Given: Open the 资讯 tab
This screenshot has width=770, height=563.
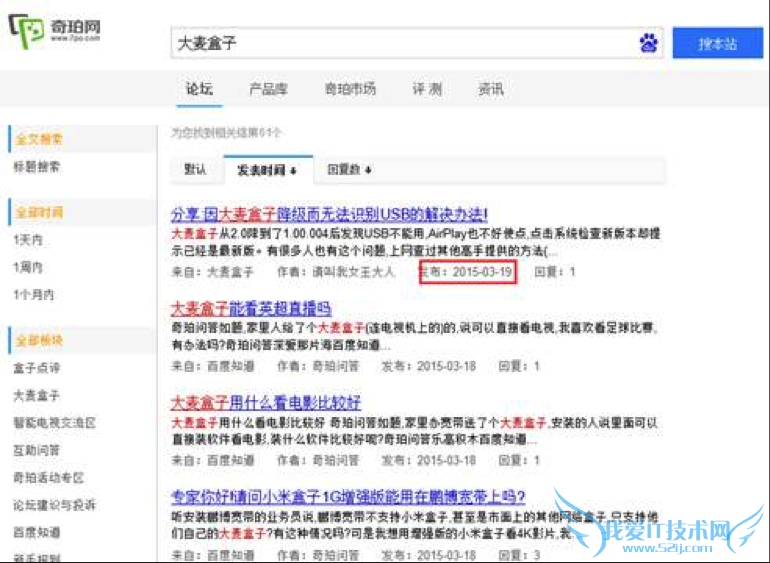Looking at the screenshot, I should point(491,89).
